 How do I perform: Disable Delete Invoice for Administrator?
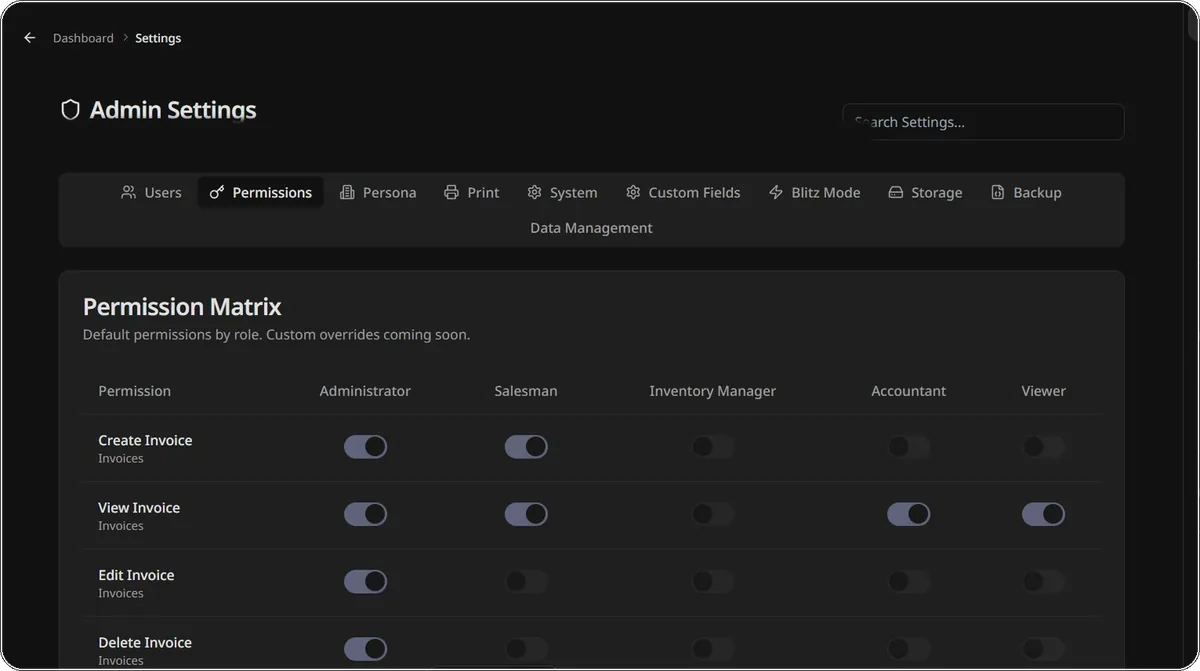point(365,649)
